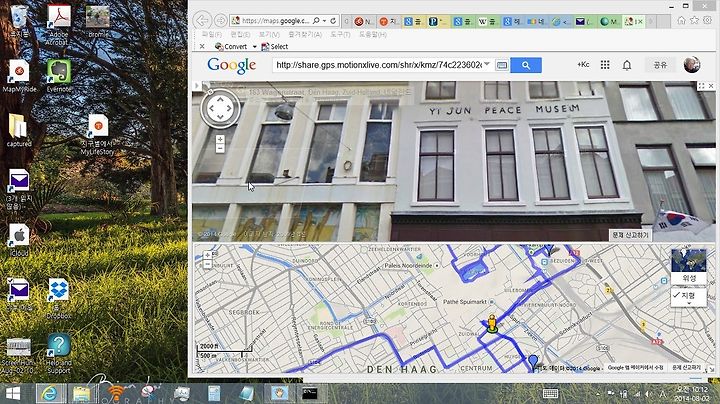Open the Google apps grid icon
Image resolution: width=720 pixels, height=404 pixels.
[x=605, y=65]
